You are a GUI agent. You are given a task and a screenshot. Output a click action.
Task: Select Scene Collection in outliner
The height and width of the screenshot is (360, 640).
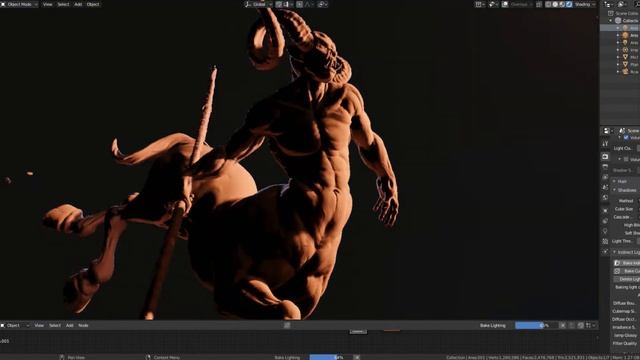click(627, 13)
